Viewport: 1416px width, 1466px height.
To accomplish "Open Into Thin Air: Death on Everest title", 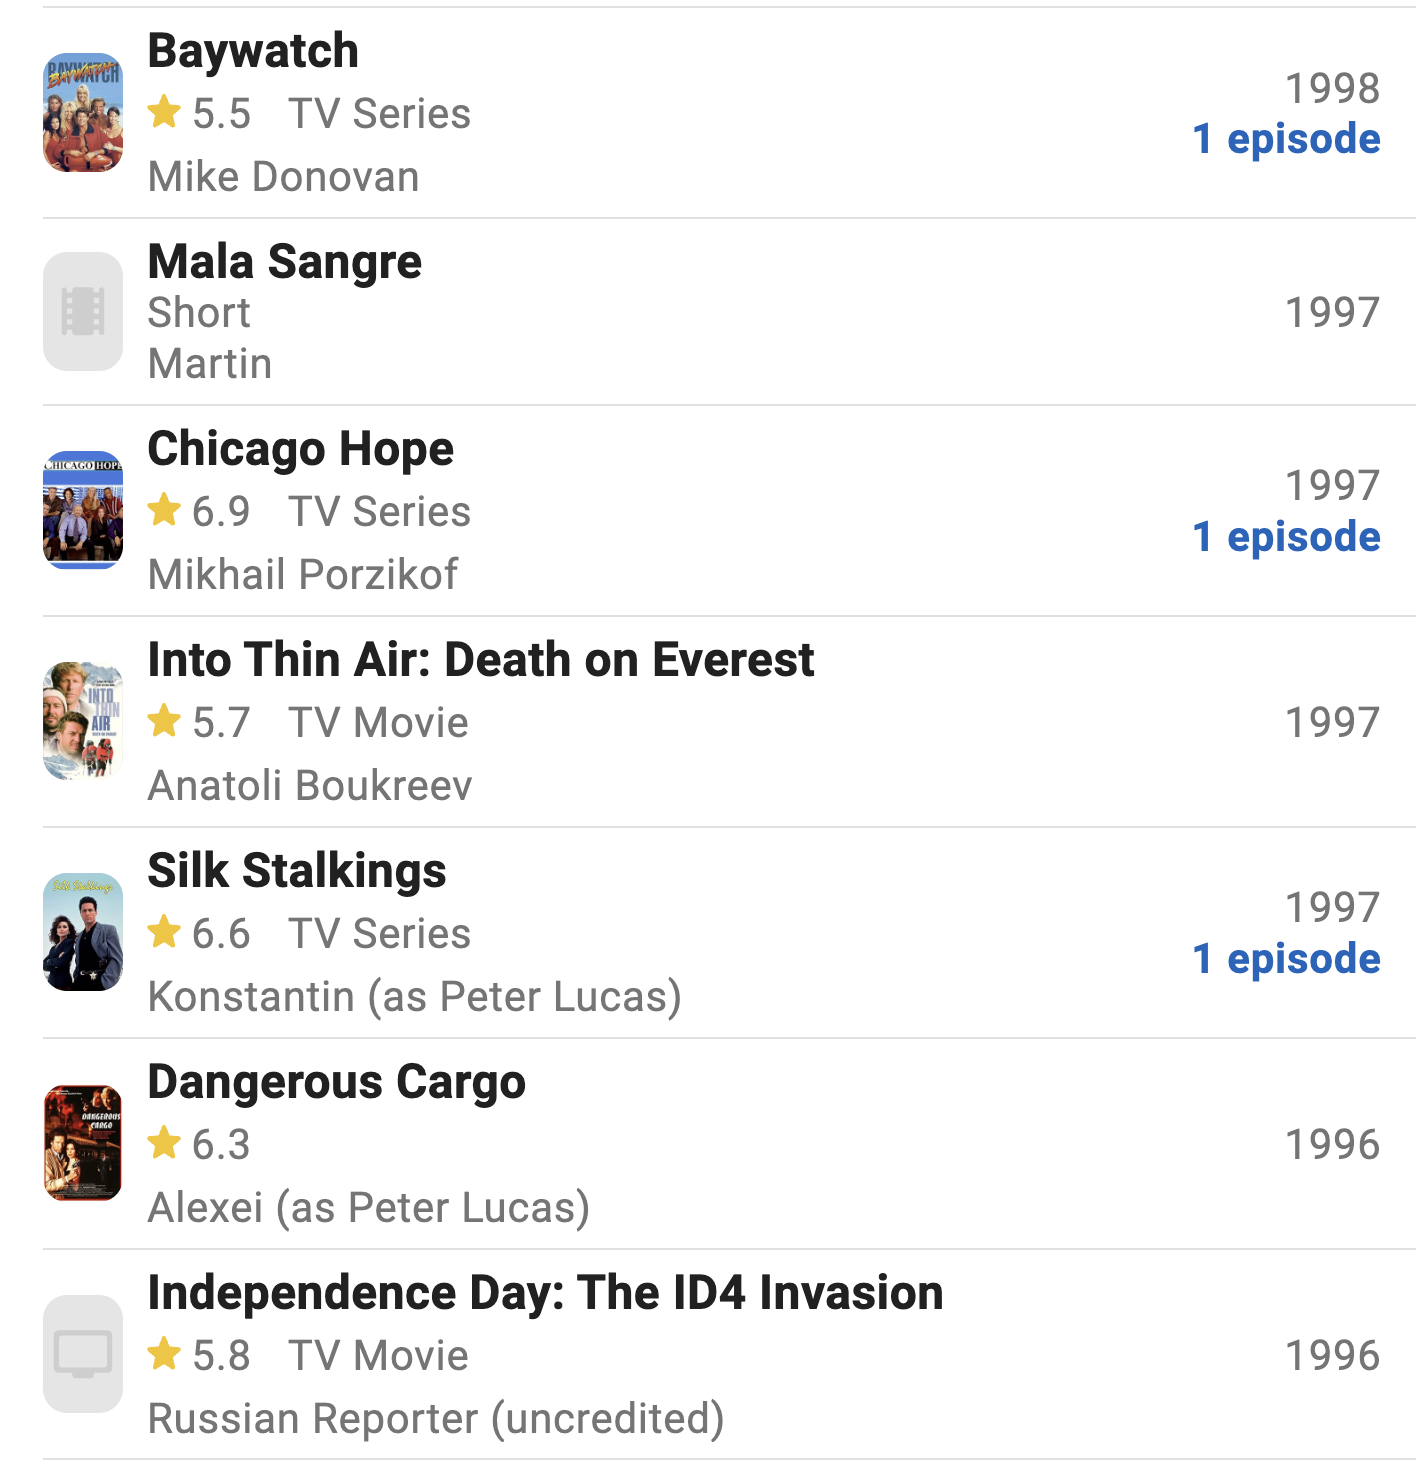I will (481, 660).
